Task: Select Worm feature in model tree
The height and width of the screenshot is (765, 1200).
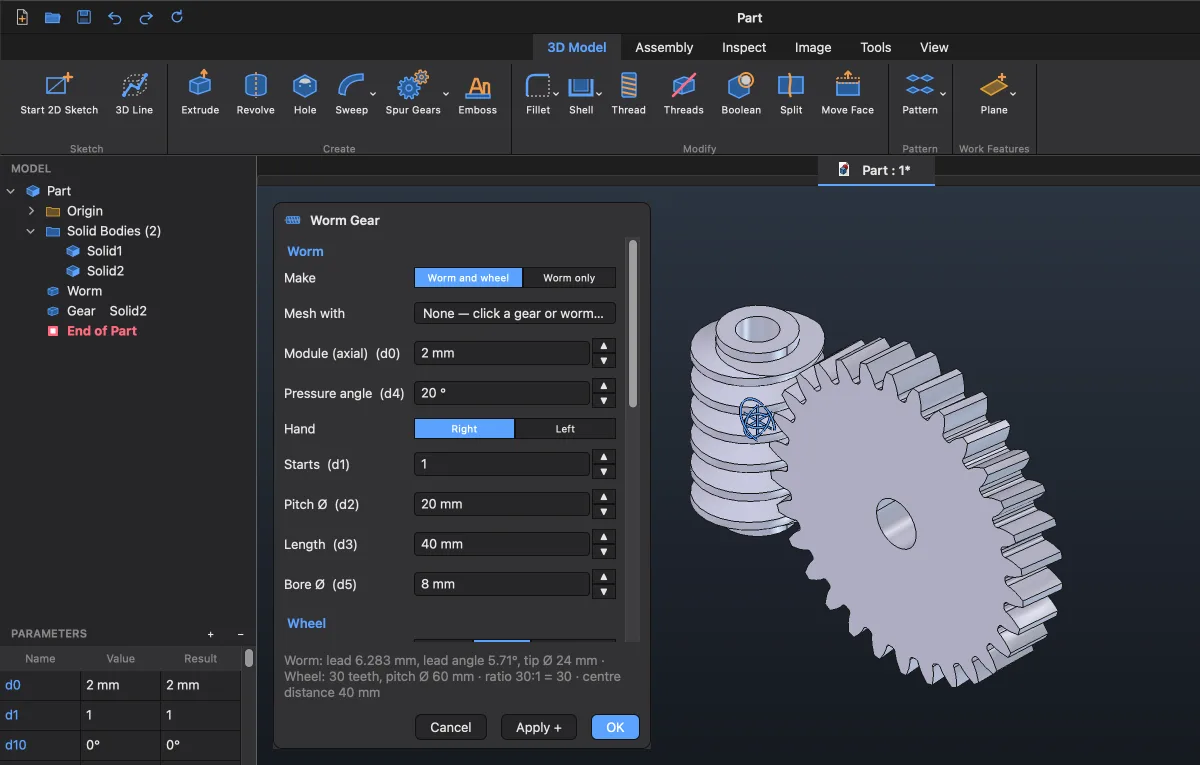Action: click(84, 291)
